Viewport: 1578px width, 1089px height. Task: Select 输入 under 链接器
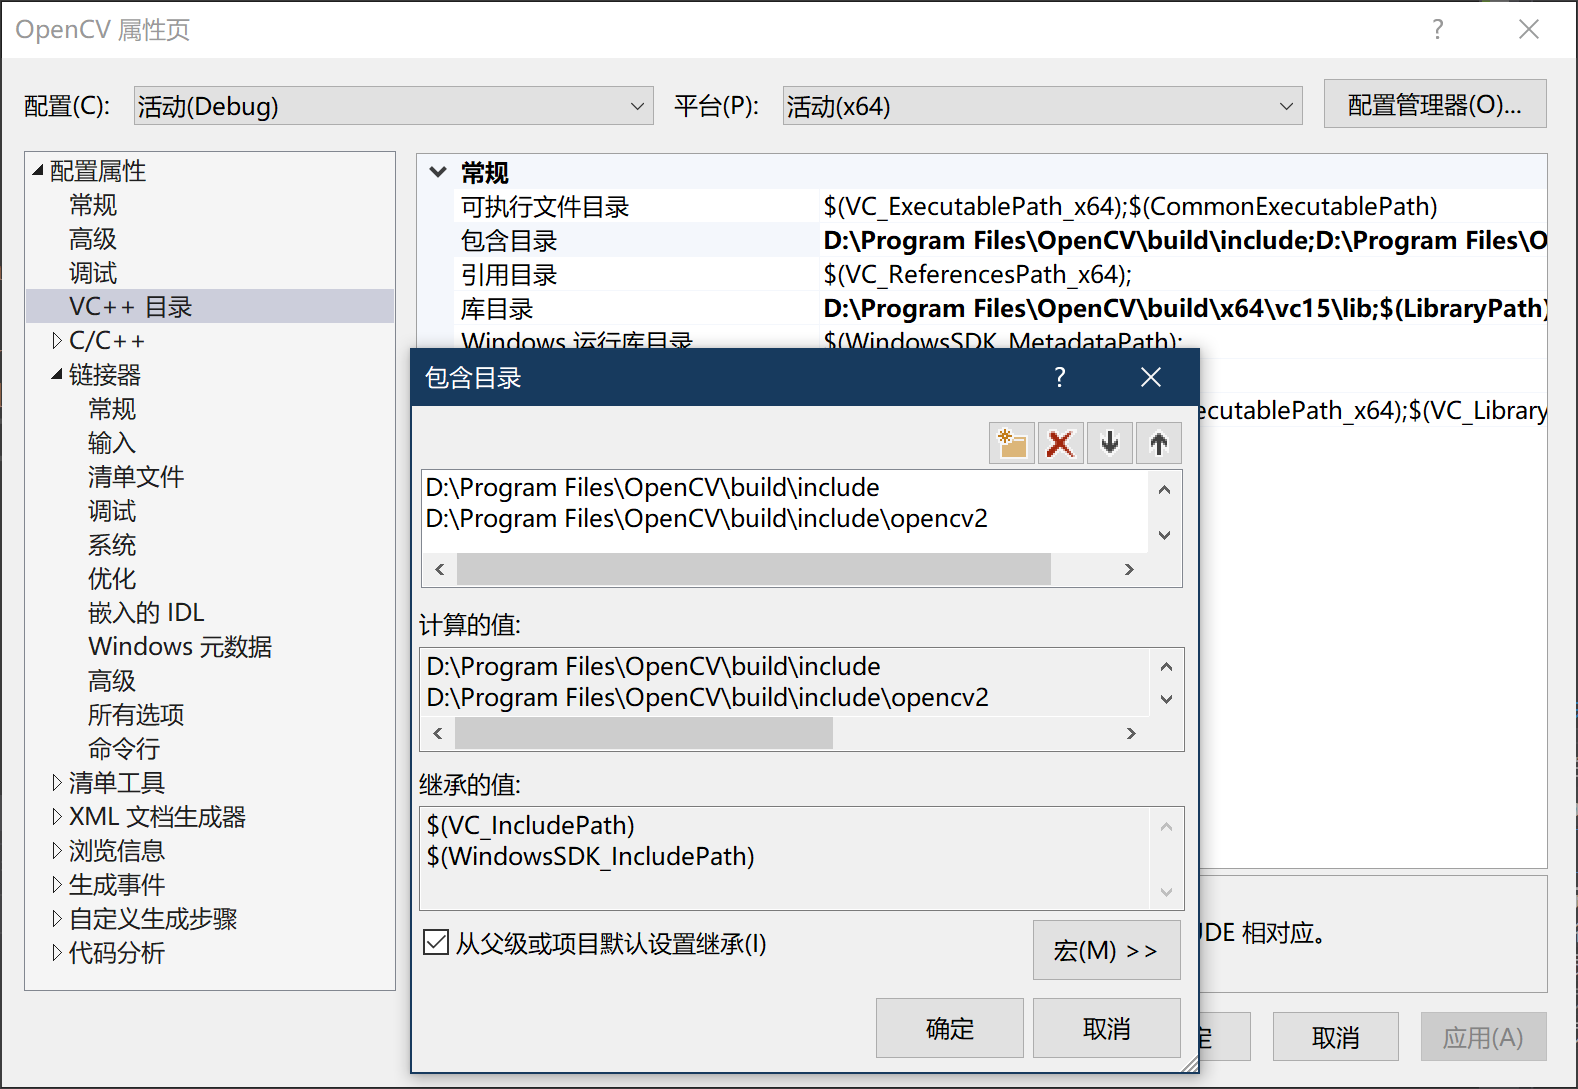pos(112,443)
